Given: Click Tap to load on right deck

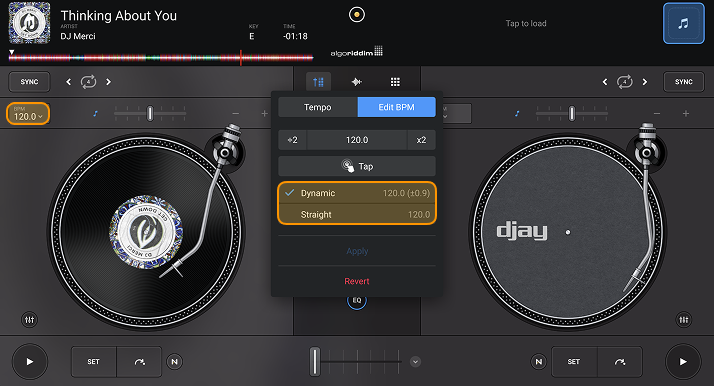Looking at the screenshot, I should coord(526,23).
